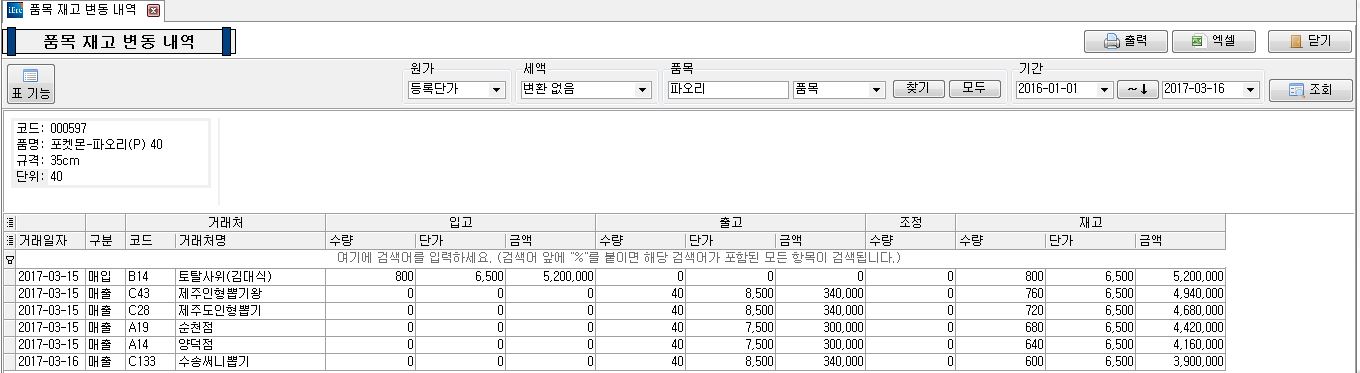Click the 입고 group header

coord(461,222)
